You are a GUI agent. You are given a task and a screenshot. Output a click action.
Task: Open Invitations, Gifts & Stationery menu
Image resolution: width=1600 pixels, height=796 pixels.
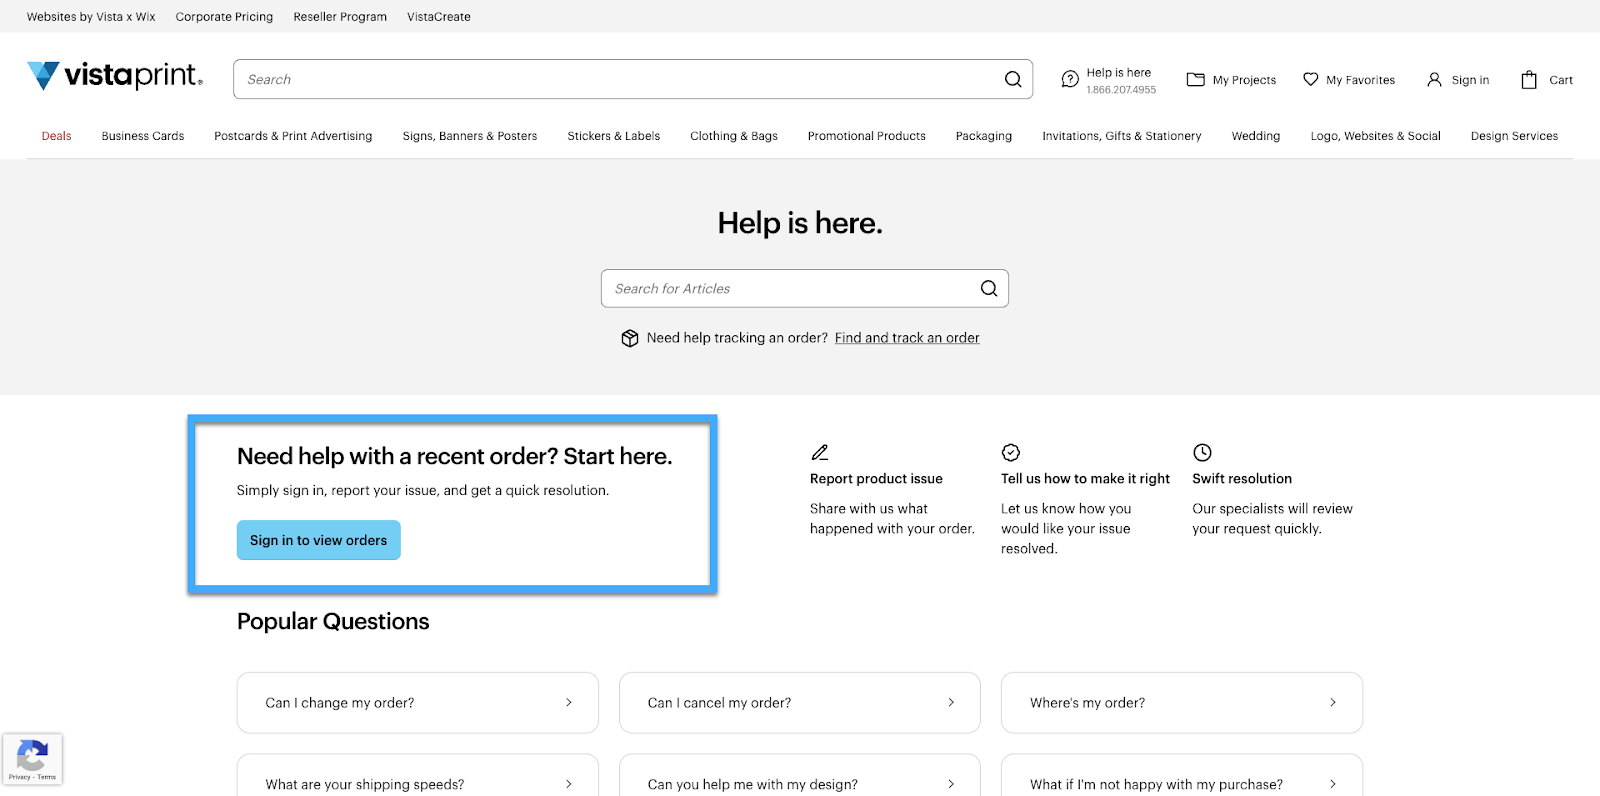point(1122,136)
